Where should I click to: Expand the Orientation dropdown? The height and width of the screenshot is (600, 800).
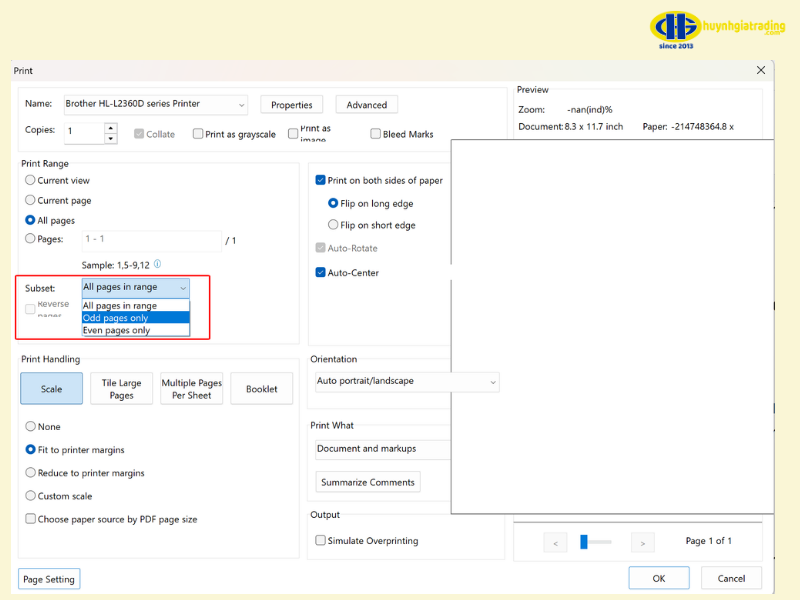point(492,381)
